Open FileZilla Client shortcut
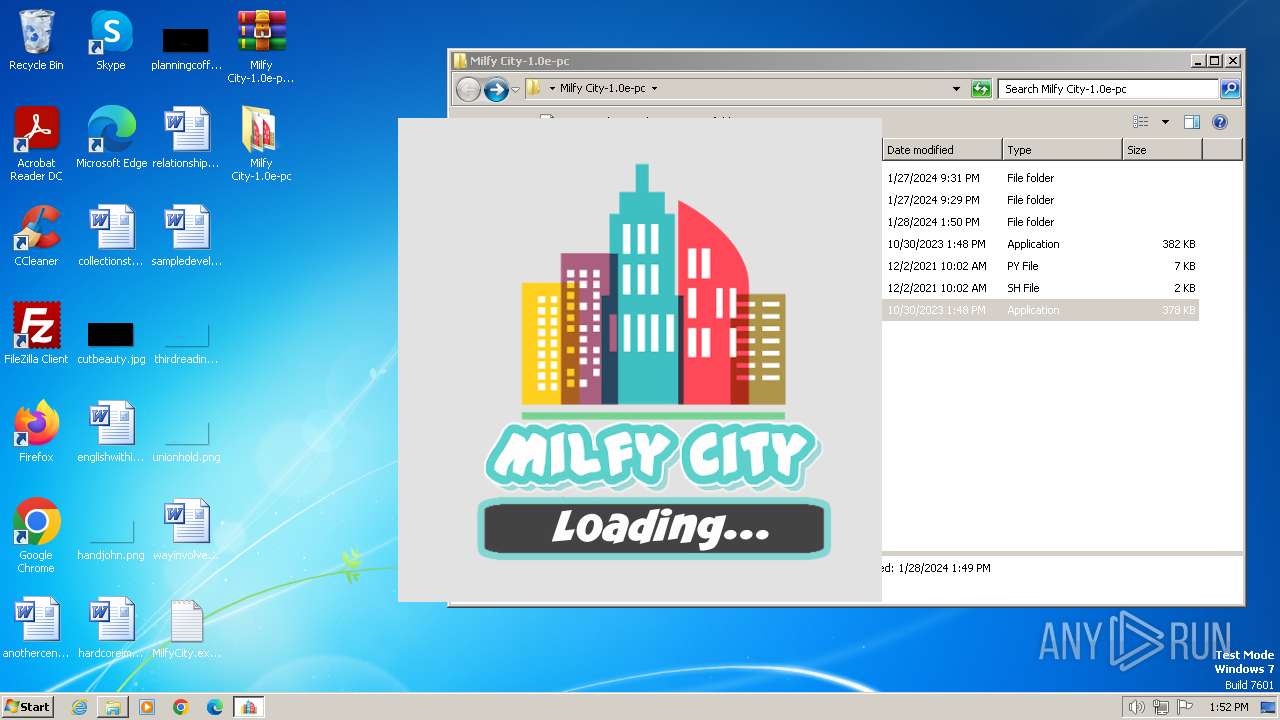 (36, 334)
